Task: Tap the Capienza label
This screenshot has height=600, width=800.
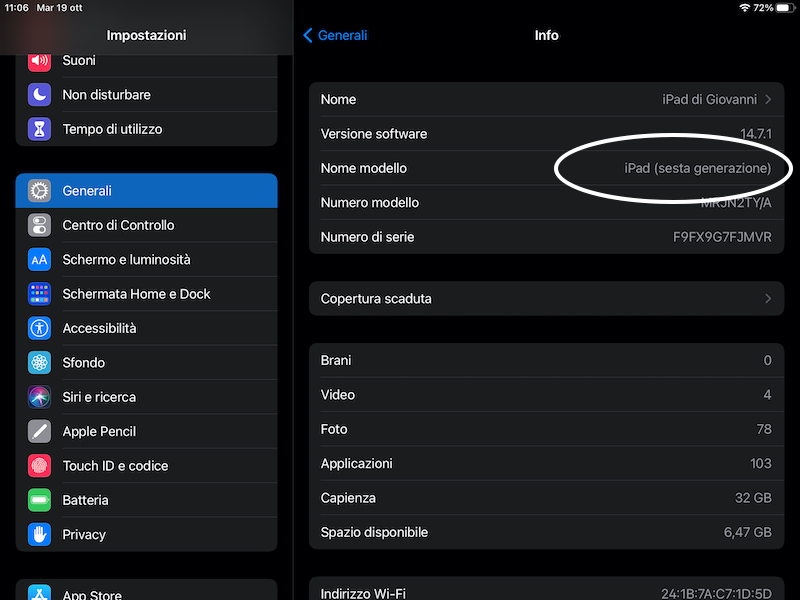Action: coord(348,498)
